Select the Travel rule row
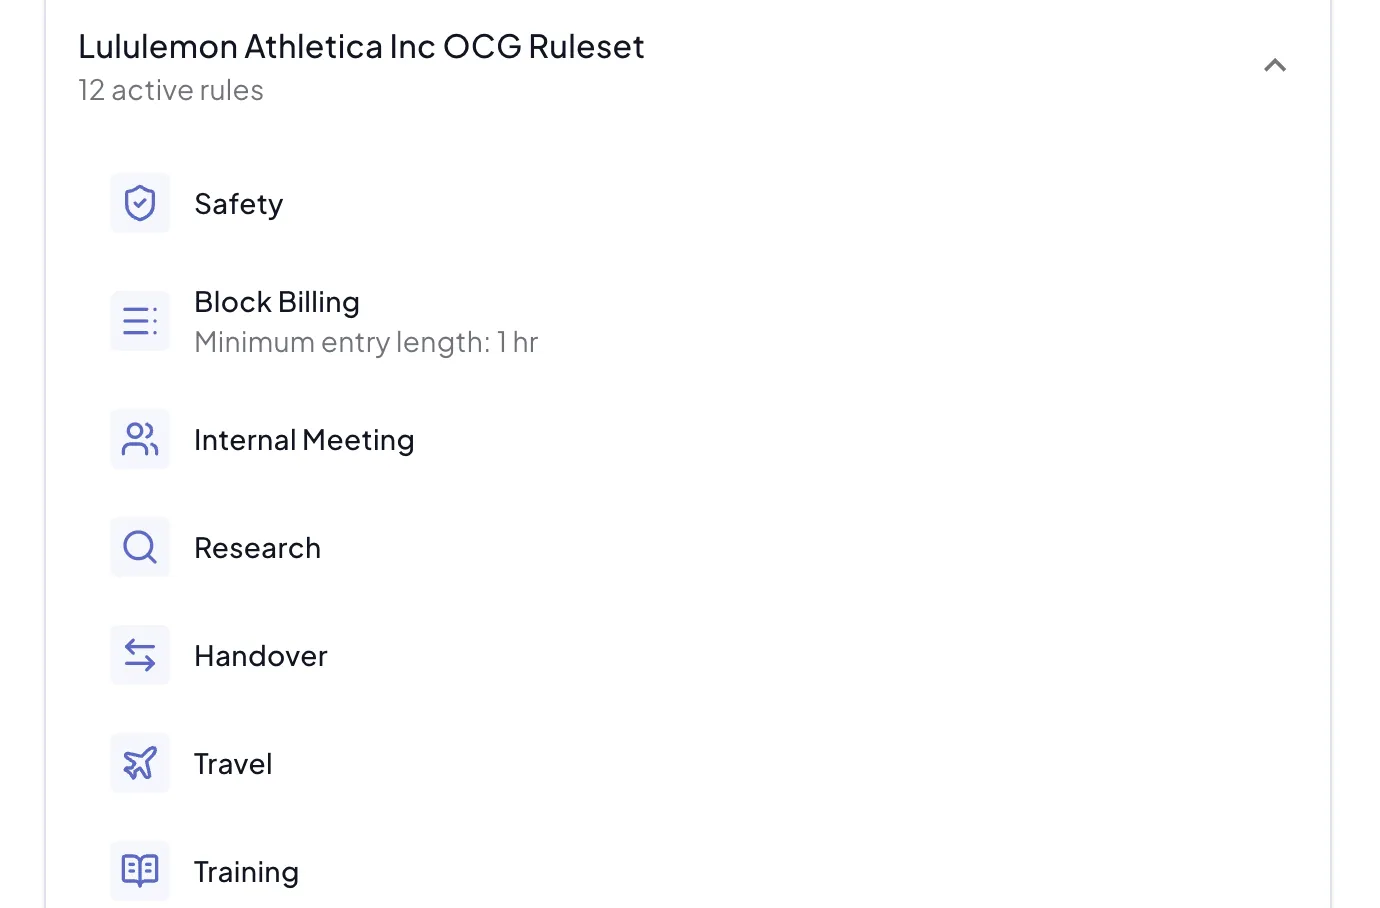The height and width of the screenshot is (908, 1380). pos(233,762)
